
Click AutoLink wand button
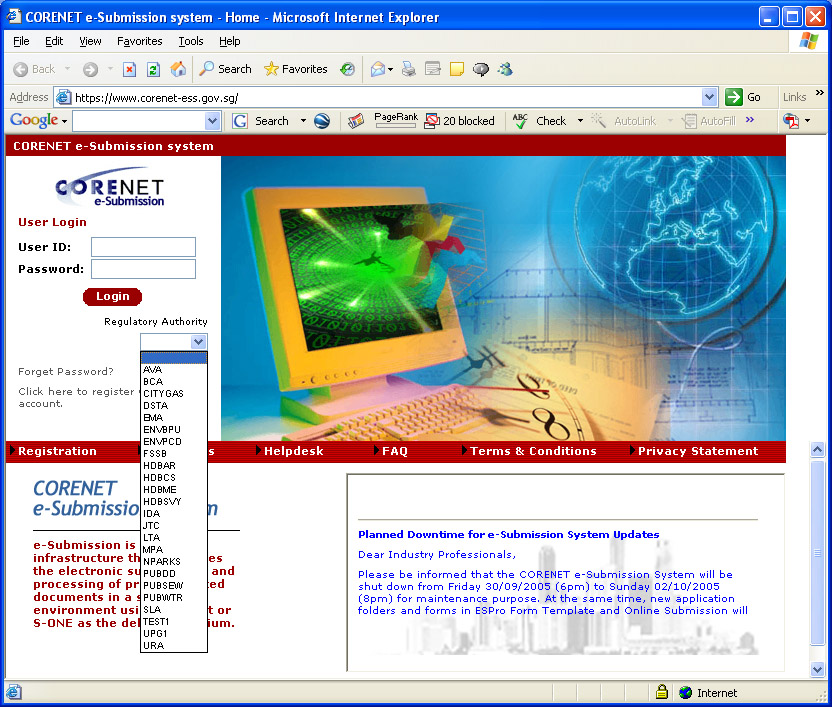click(x=624, y=121)
